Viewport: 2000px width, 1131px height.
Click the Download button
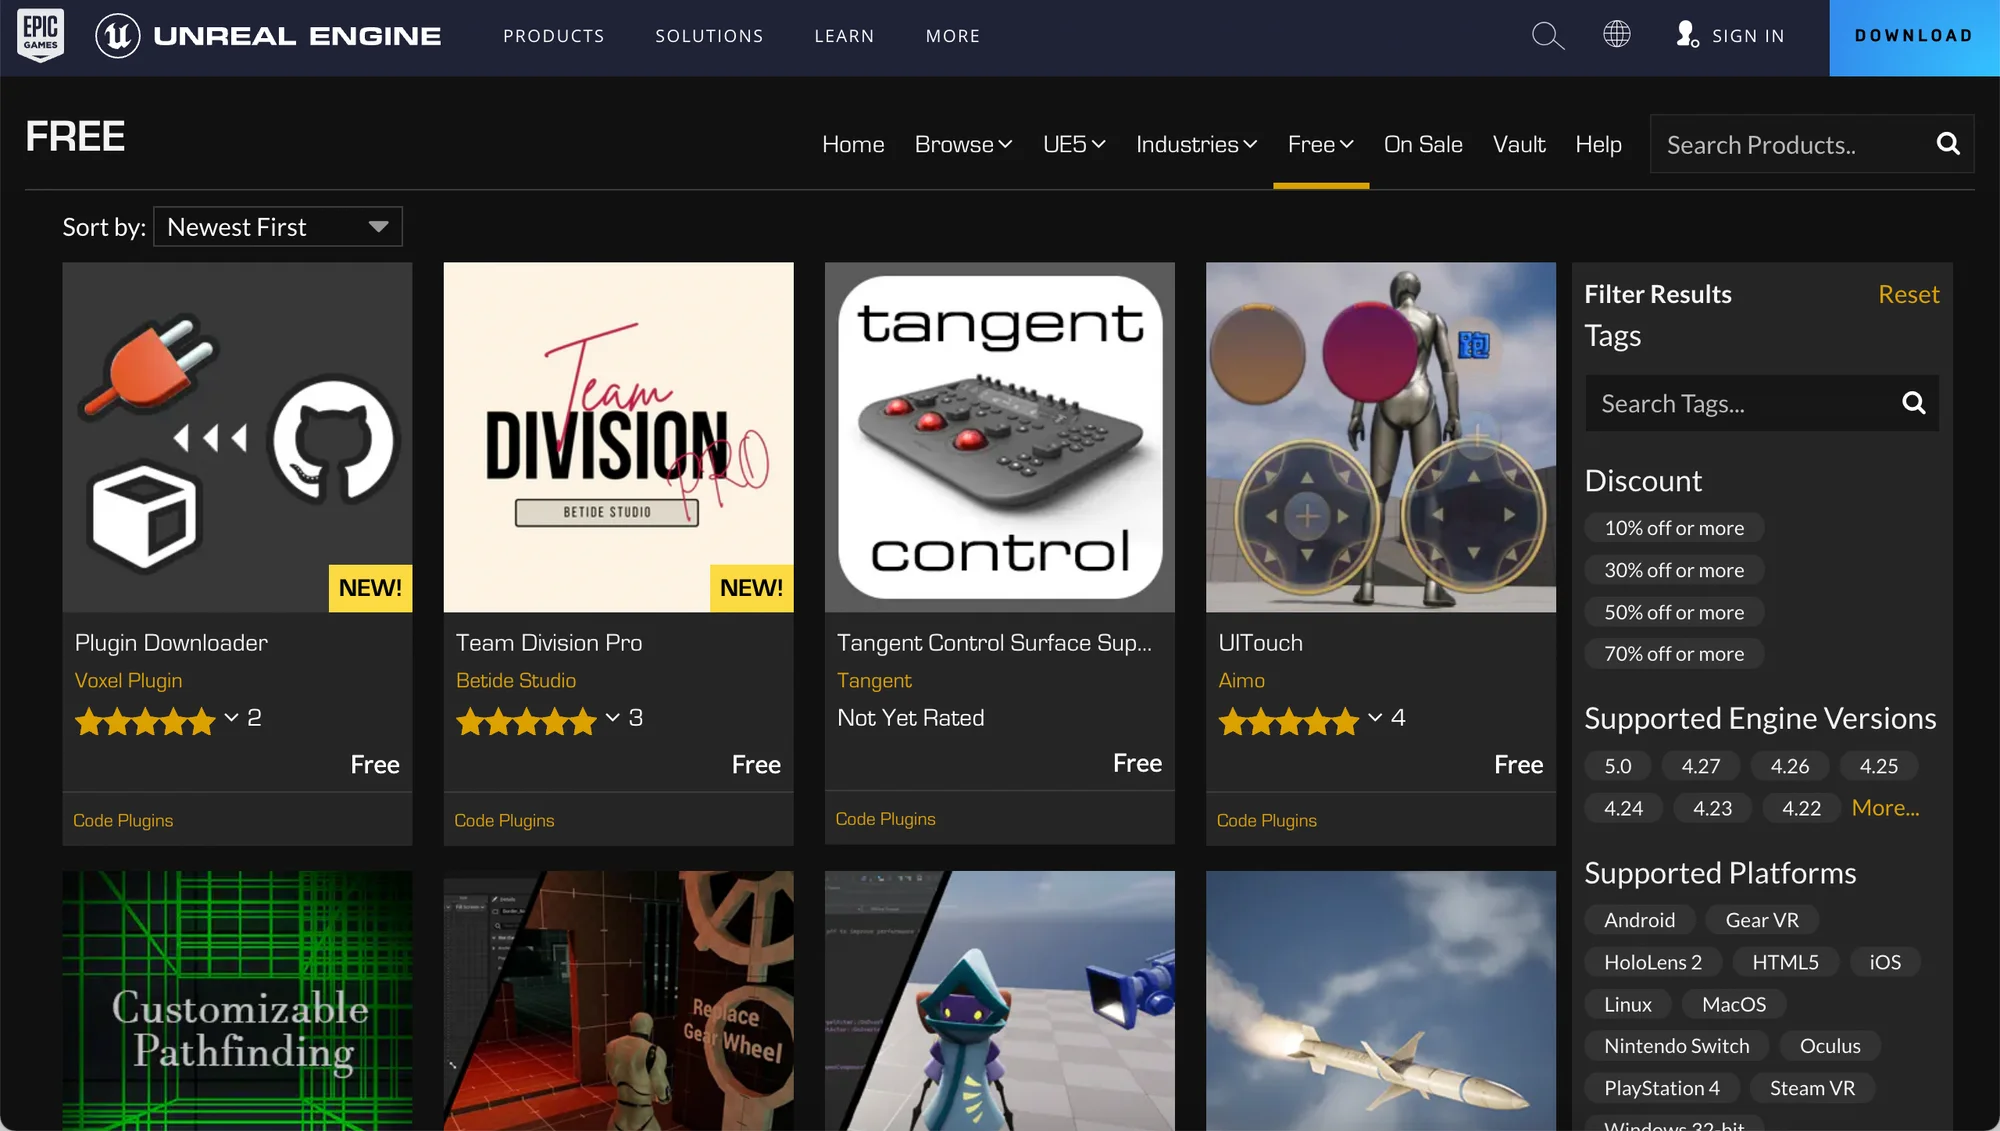tap(1913, 37)
